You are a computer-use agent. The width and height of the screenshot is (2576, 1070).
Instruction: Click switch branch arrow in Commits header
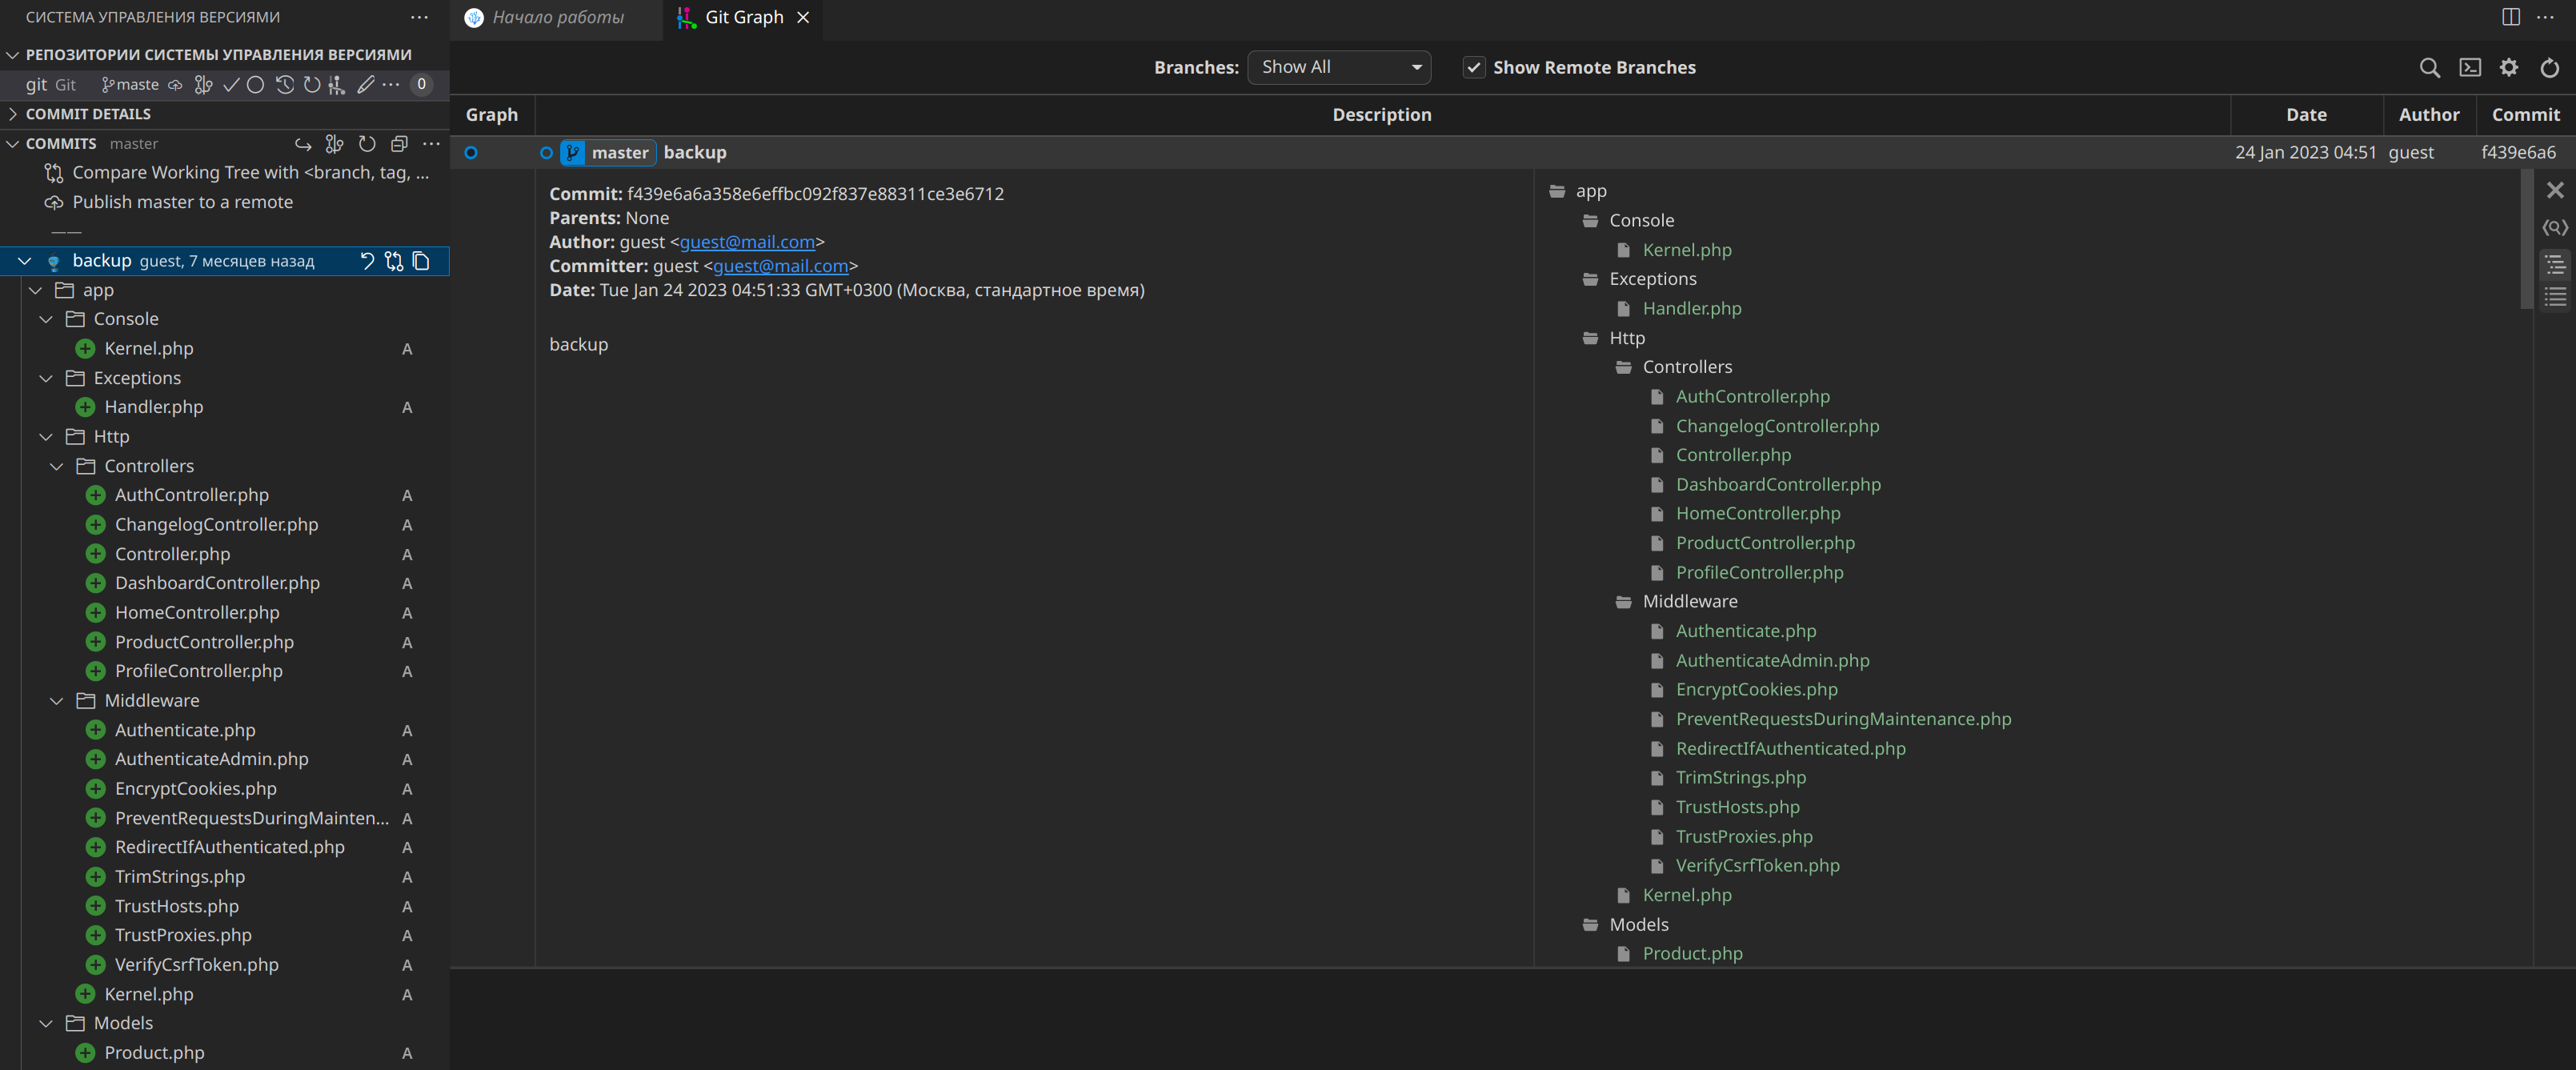(303, 144)
